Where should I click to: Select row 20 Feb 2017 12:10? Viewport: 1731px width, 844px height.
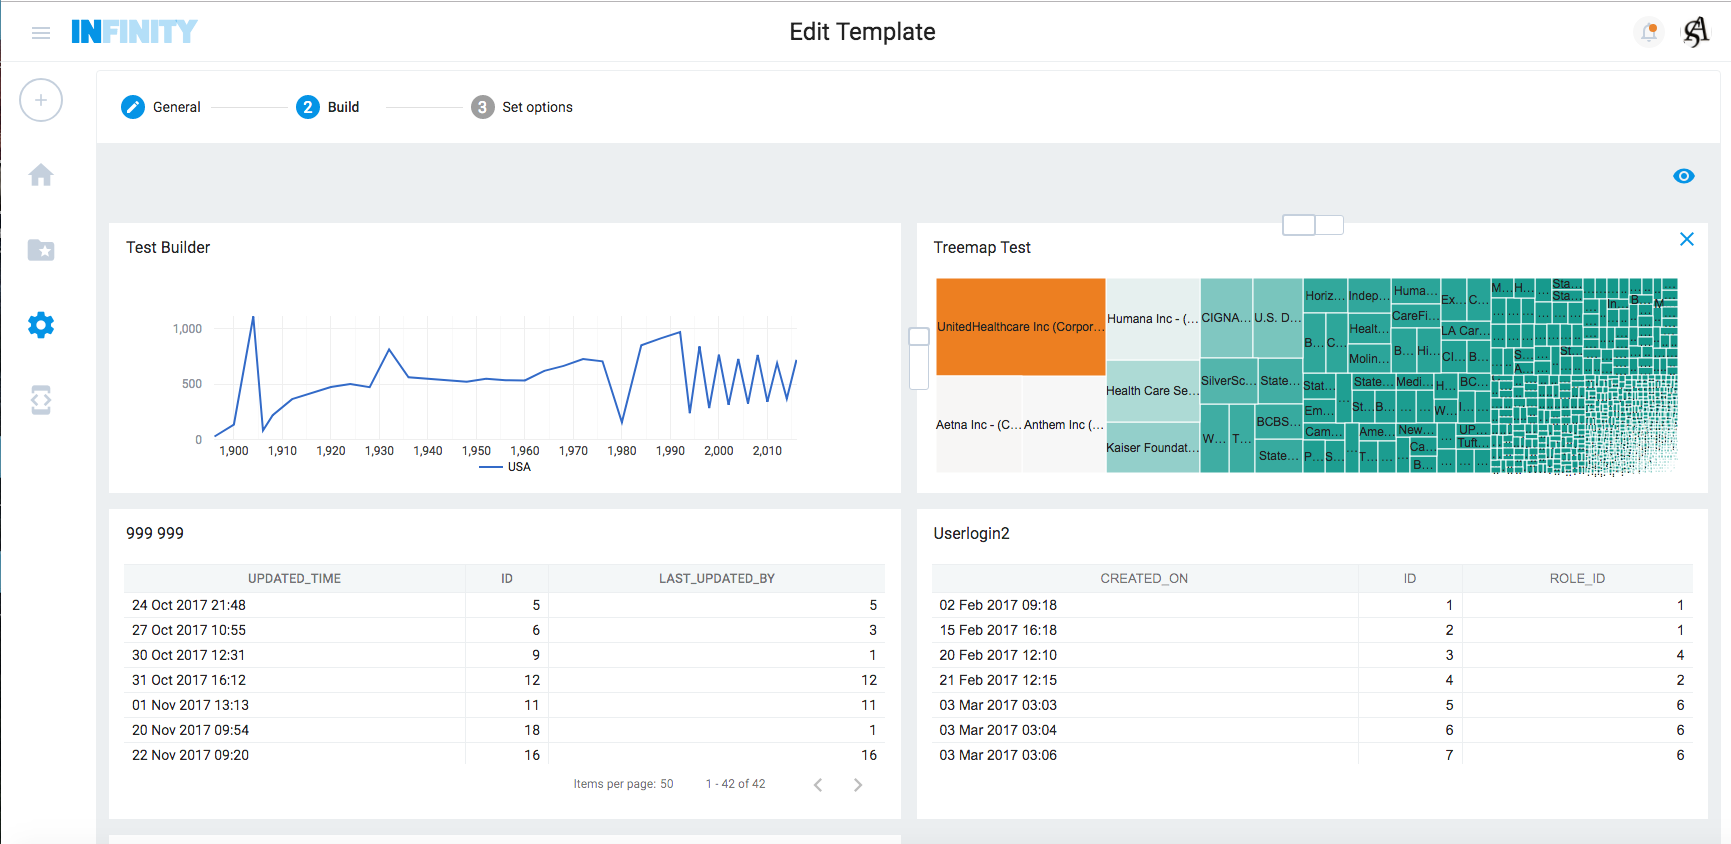tap(1312, 655)
